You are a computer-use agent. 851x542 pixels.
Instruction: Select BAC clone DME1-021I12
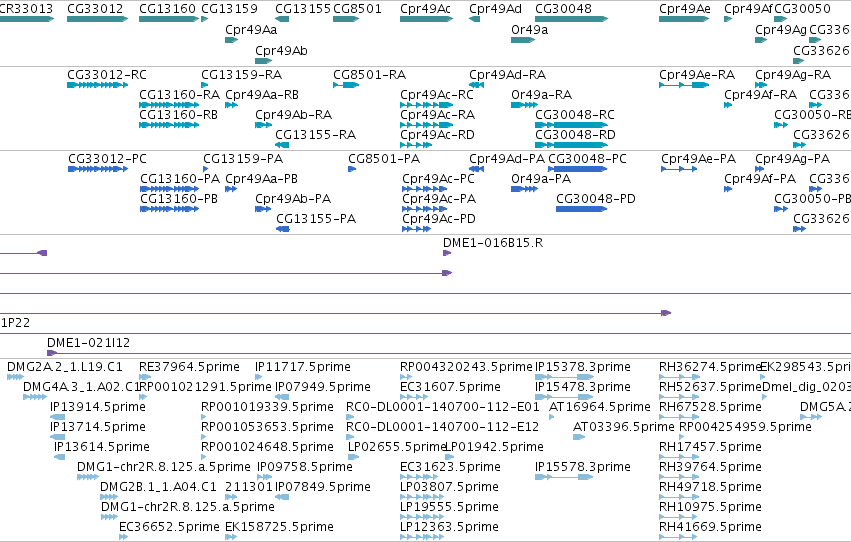(x=88, y=343)
